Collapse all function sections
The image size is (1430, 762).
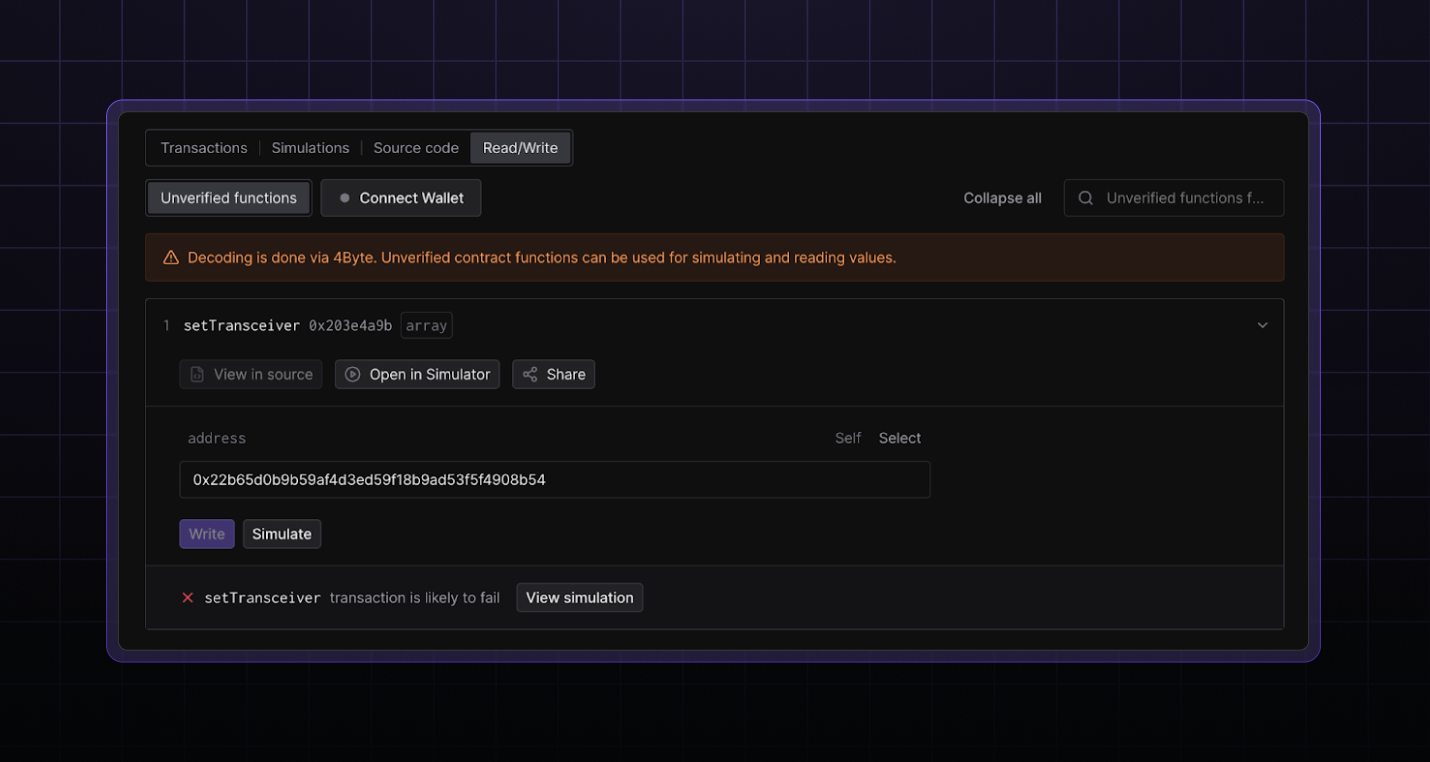[x=1002, y=198]
